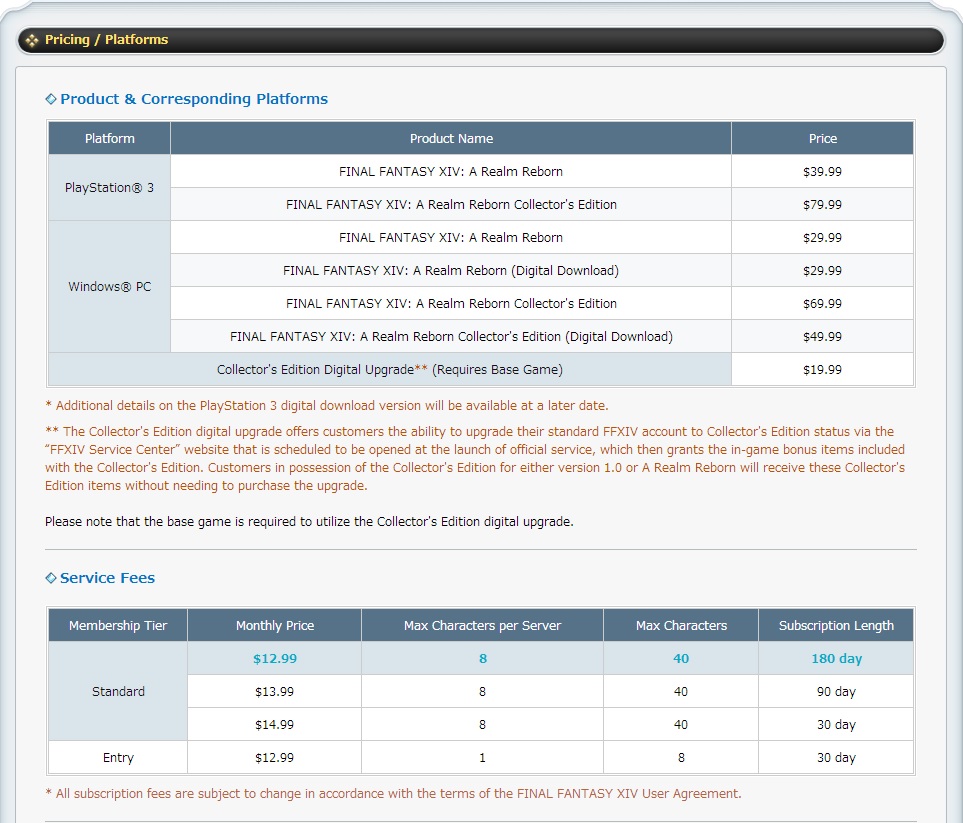
Task: Click the PlayStation 3 digital download footnote
Action: 327,405
